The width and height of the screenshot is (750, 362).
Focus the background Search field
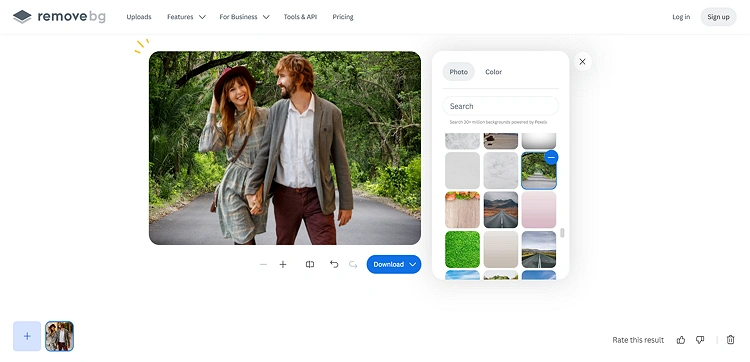pos(500,106)
